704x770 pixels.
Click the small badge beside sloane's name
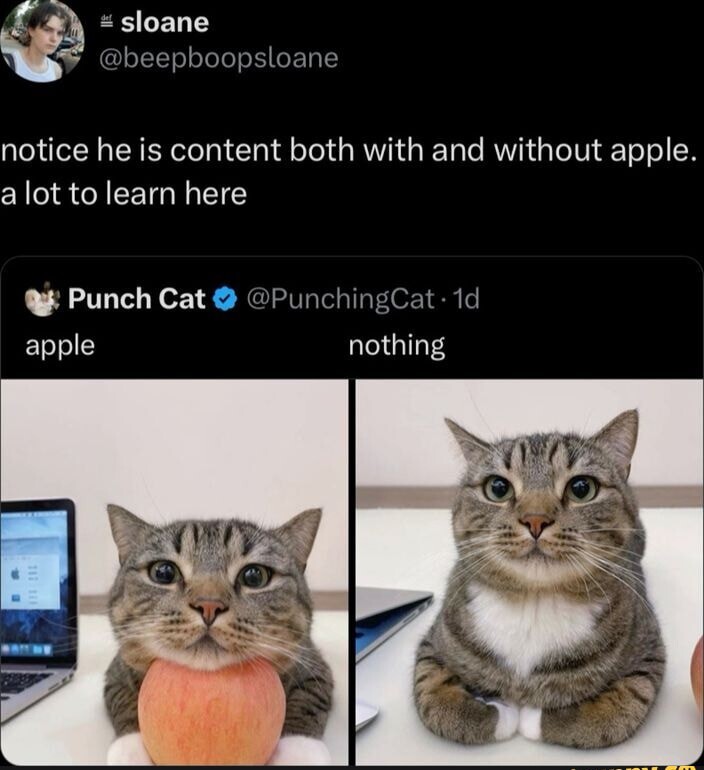pyautogui.click(x=106, y=22)
